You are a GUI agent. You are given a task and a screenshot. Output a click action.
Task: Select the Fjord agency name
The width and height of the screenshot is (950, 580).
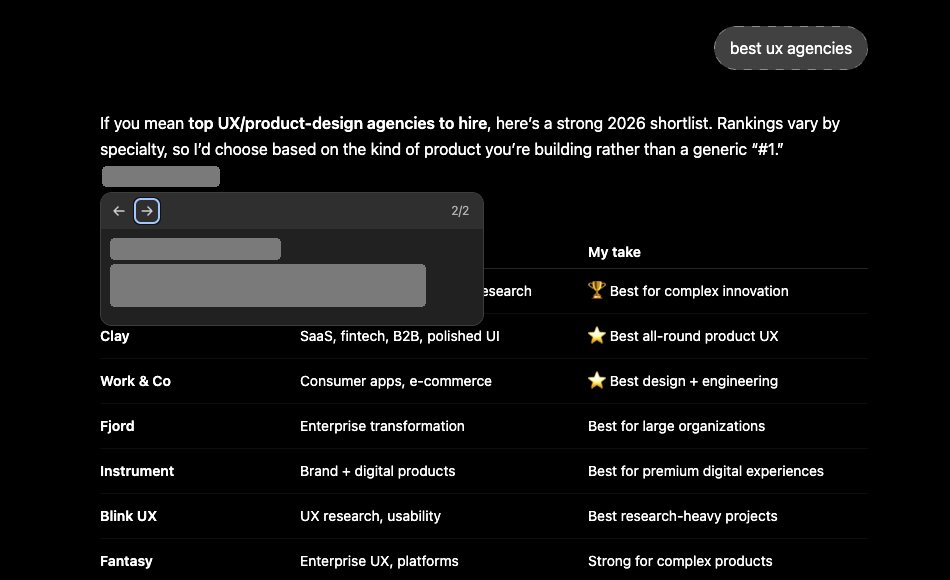point(117,426)
